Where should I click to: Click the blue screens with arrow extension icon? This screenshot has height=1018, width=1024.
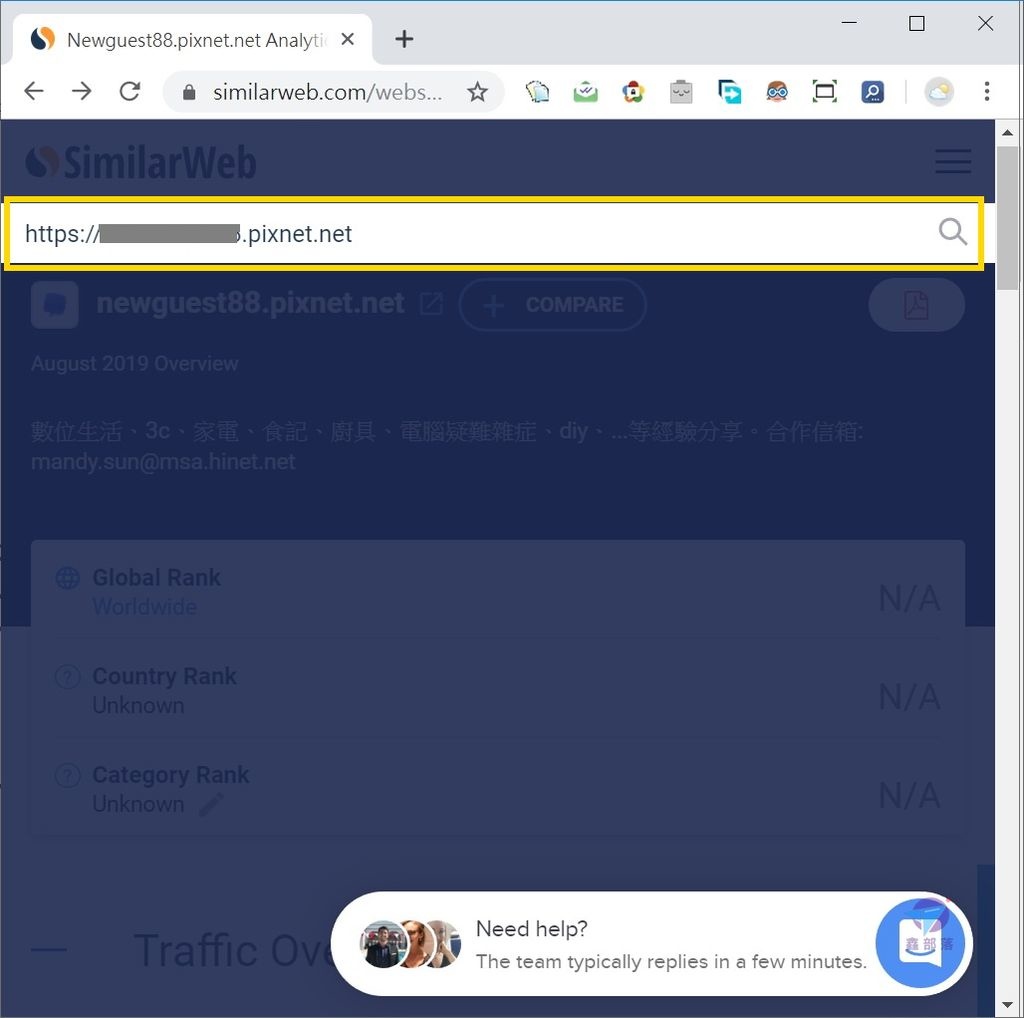pyautogui.click(x=729, y=92)
